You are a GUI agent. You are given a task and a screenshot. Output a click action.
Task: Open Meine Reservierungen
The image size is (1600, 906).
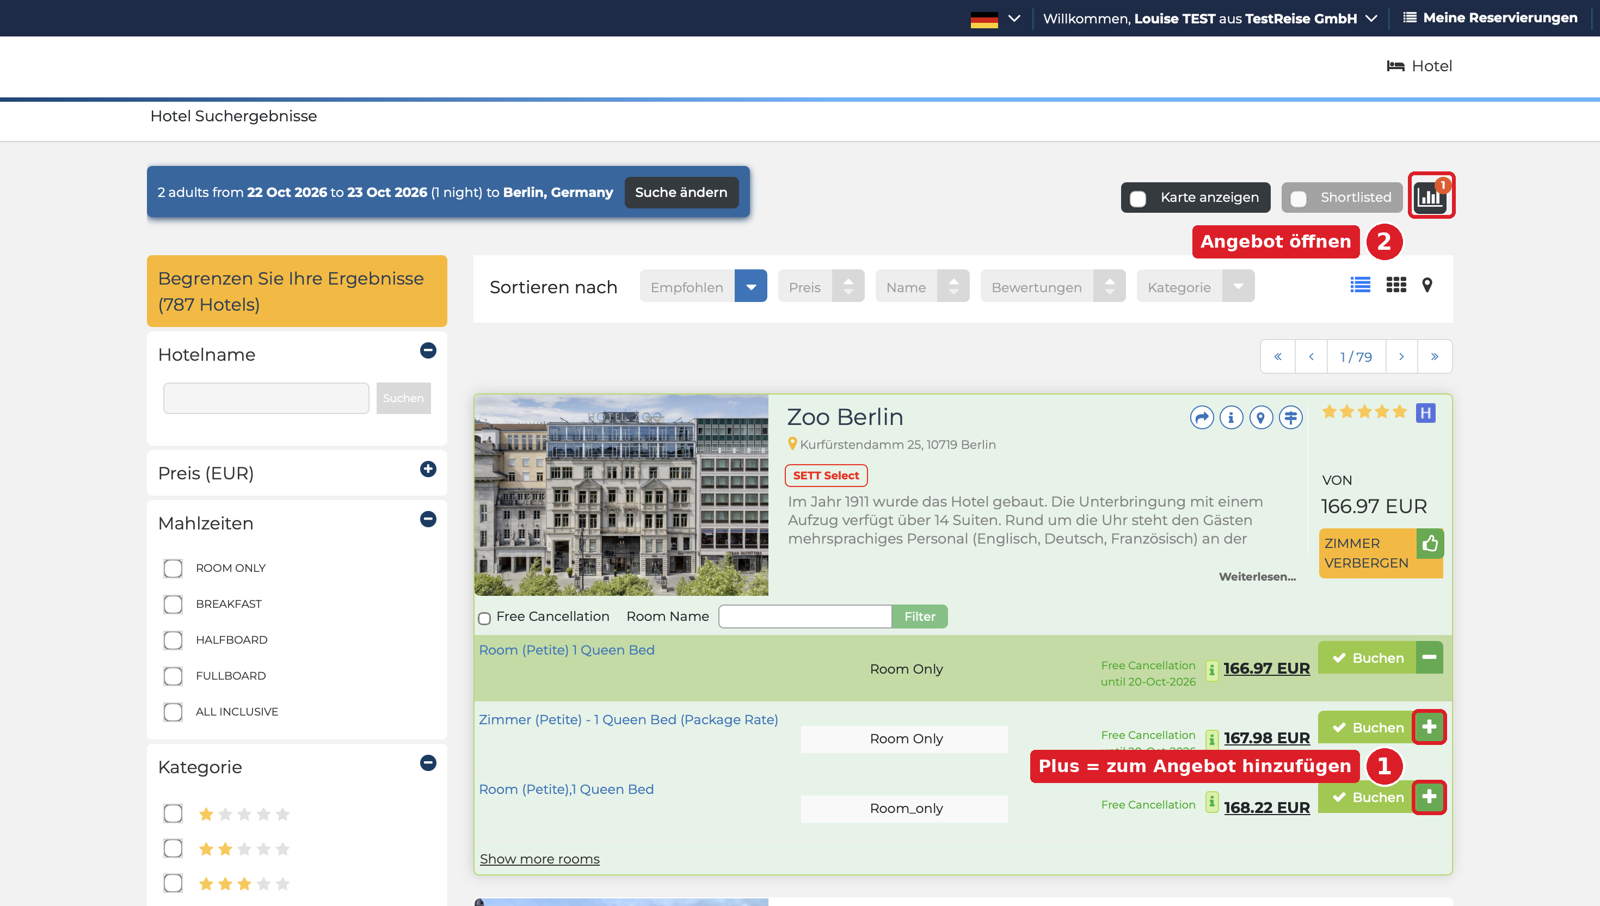pyautogui.click(x=1490, y=18)
